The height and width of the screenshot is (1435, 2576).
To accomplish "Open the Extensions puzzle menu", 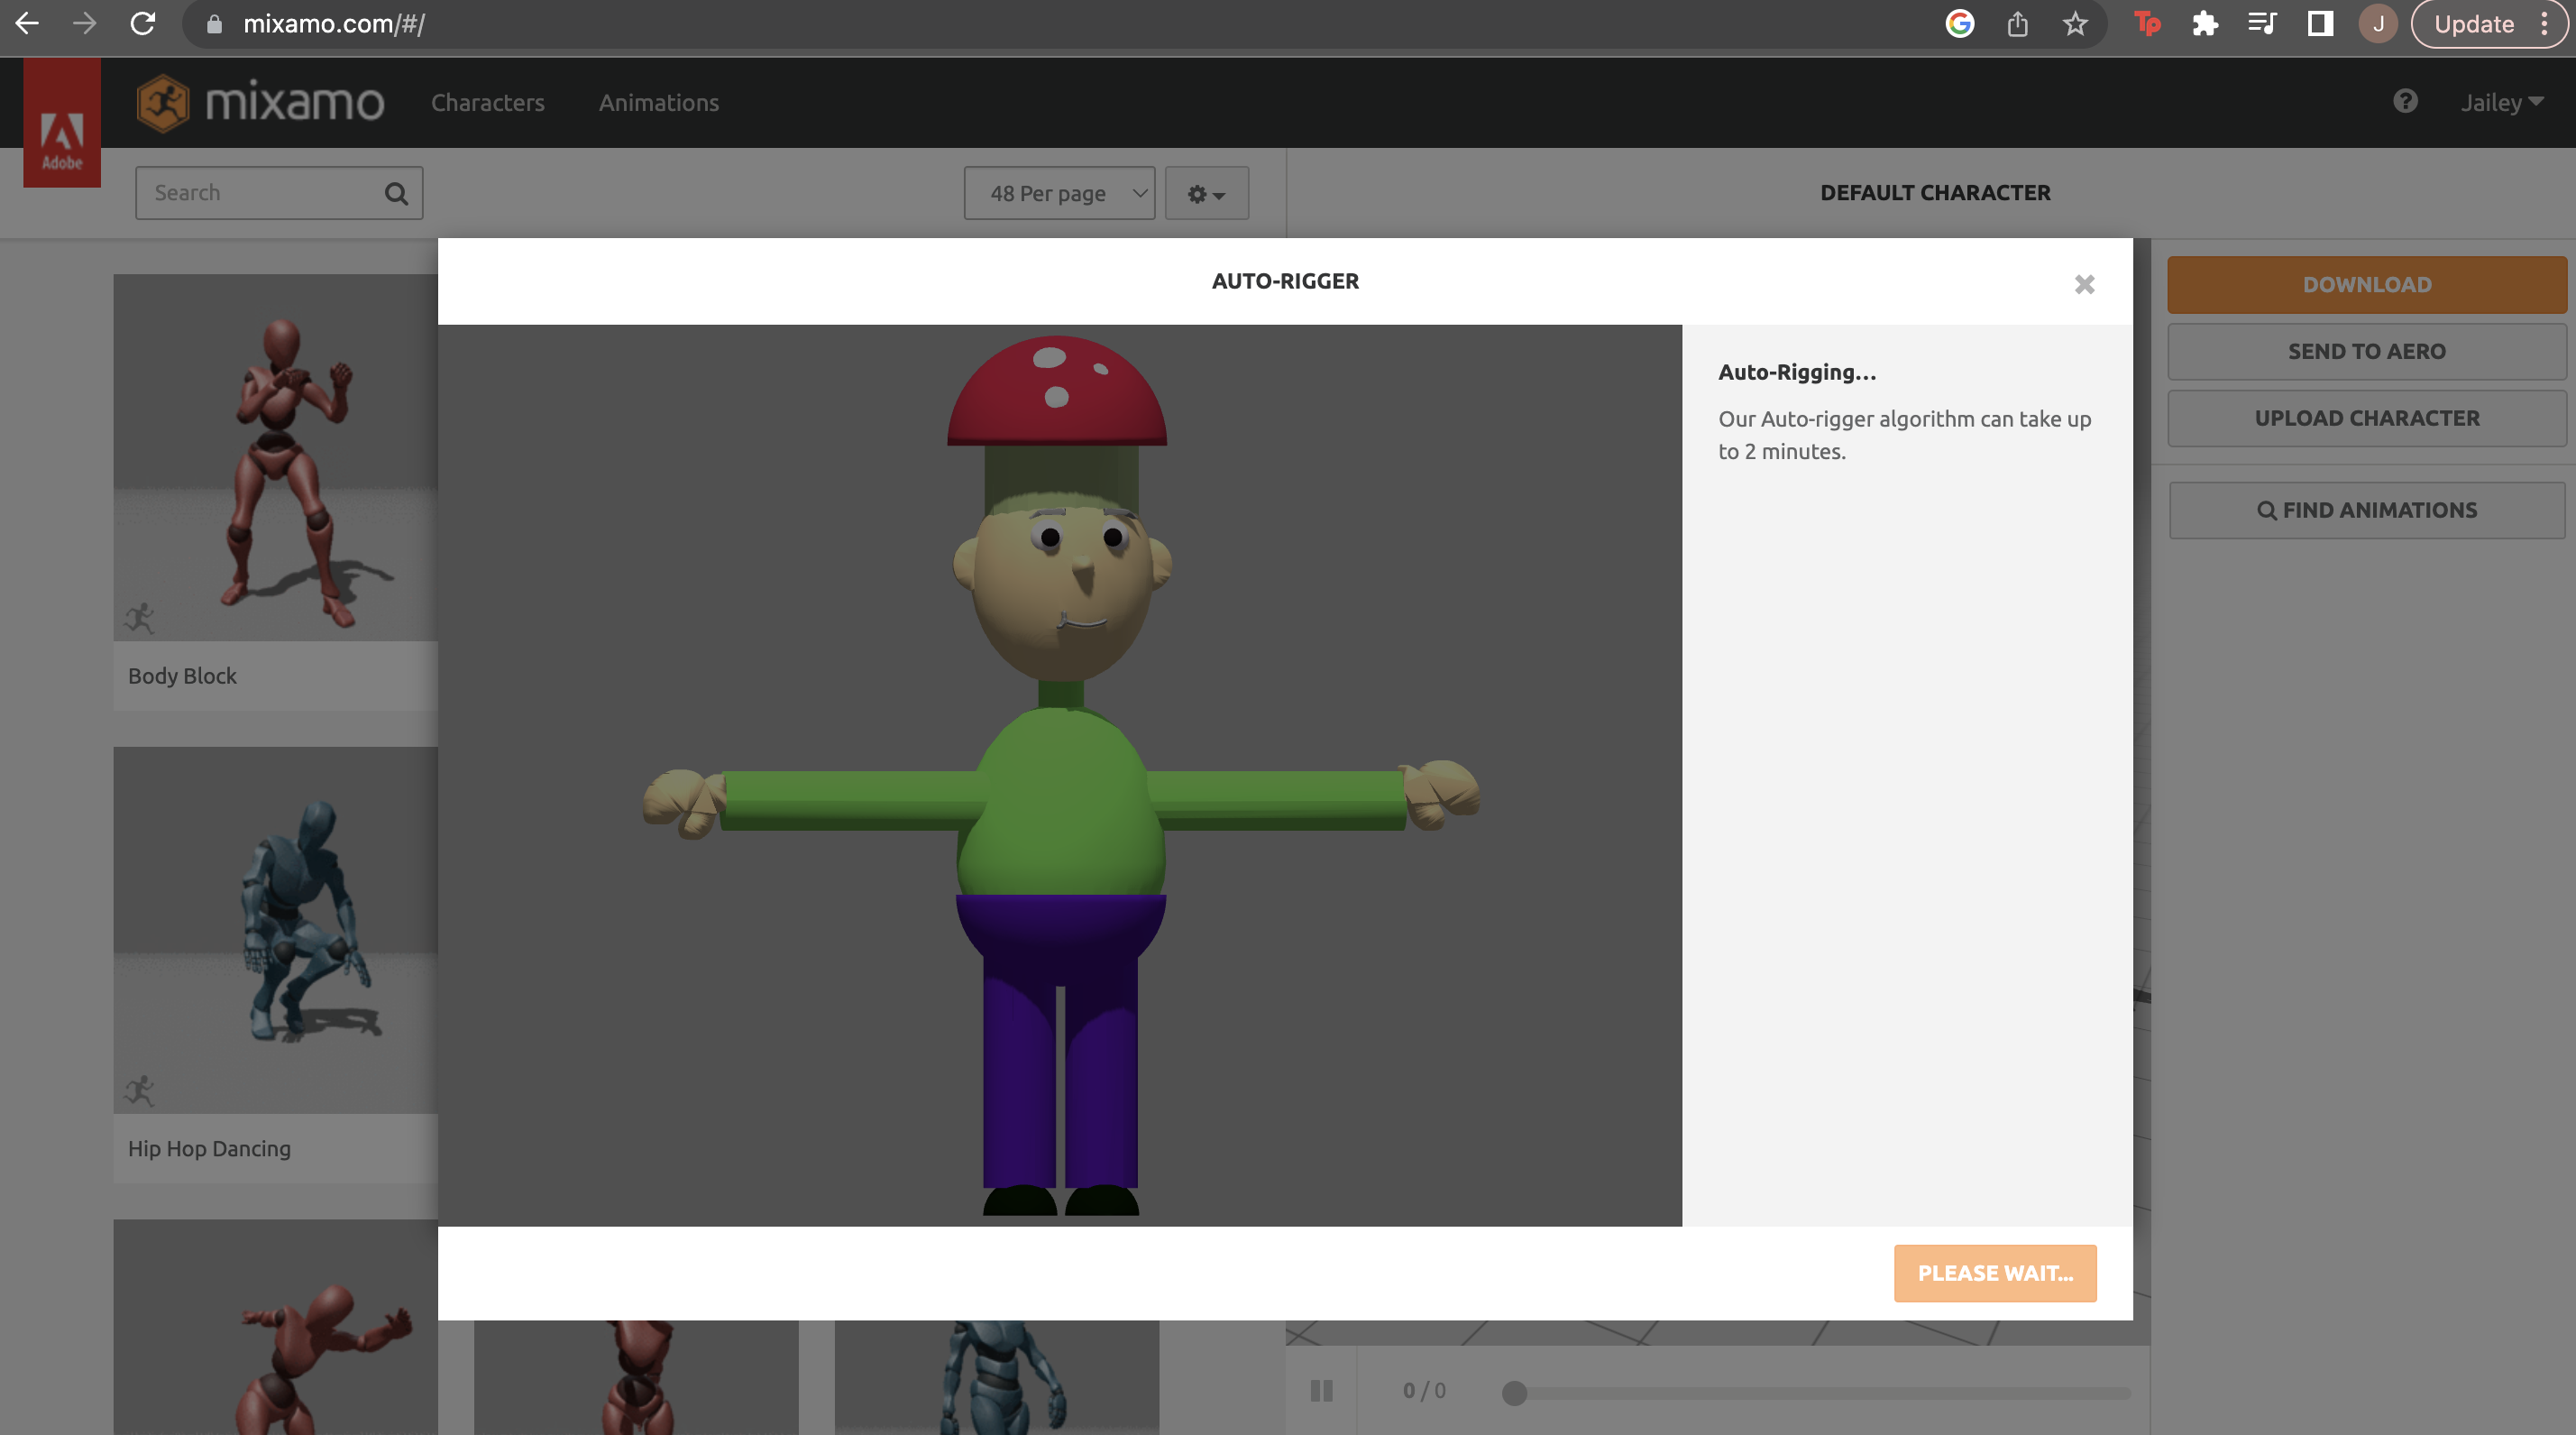I will point(2205,24).
